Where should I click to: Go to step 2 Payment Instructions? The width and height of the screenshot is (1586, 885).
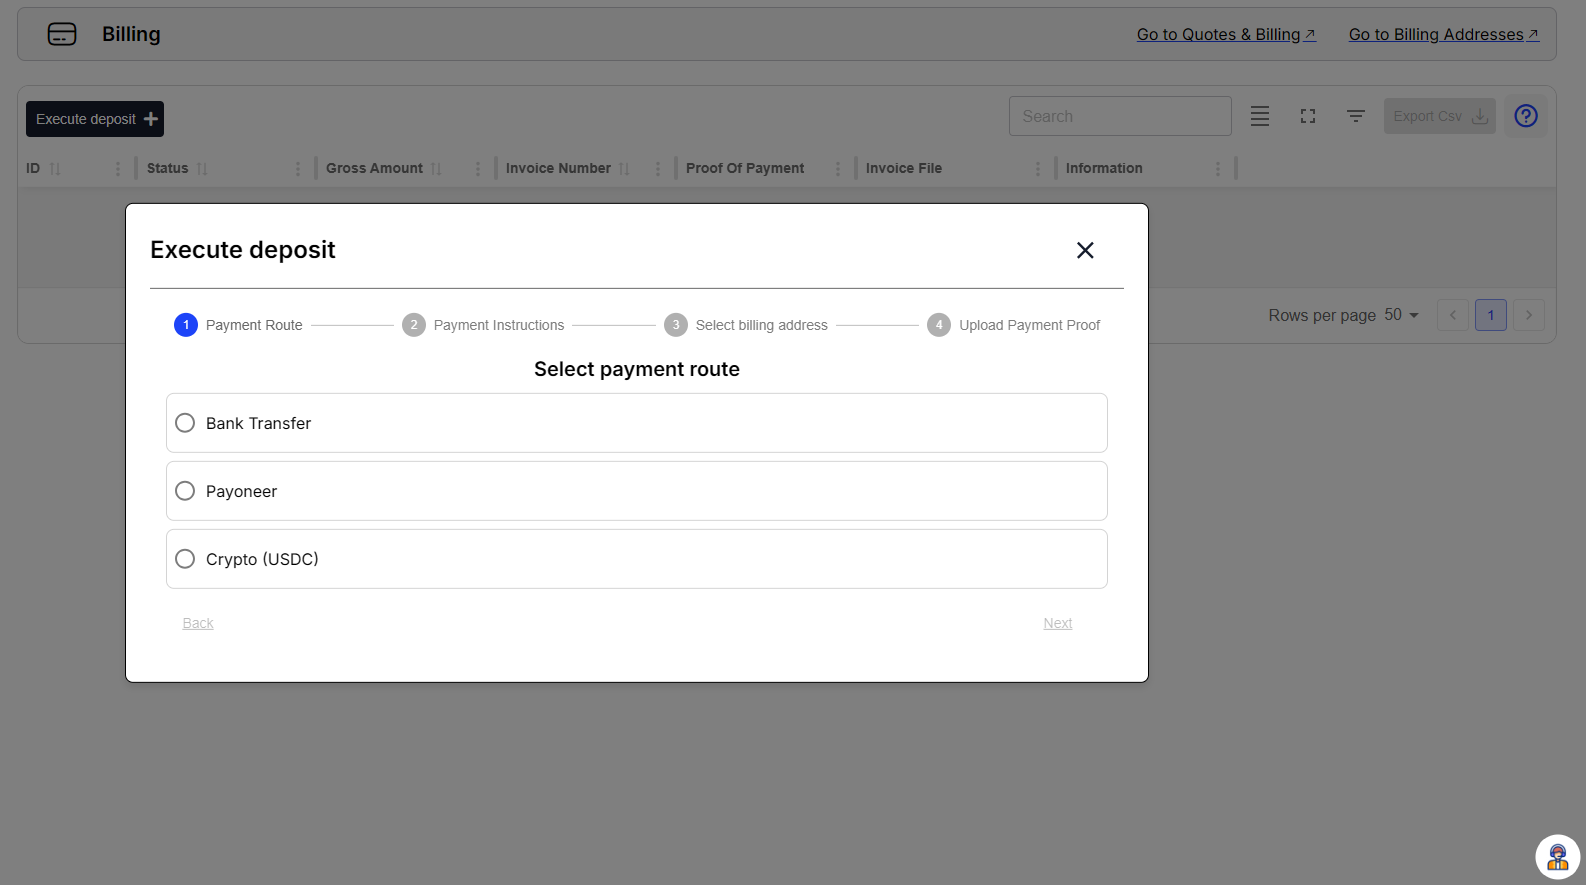pos(483,325)
